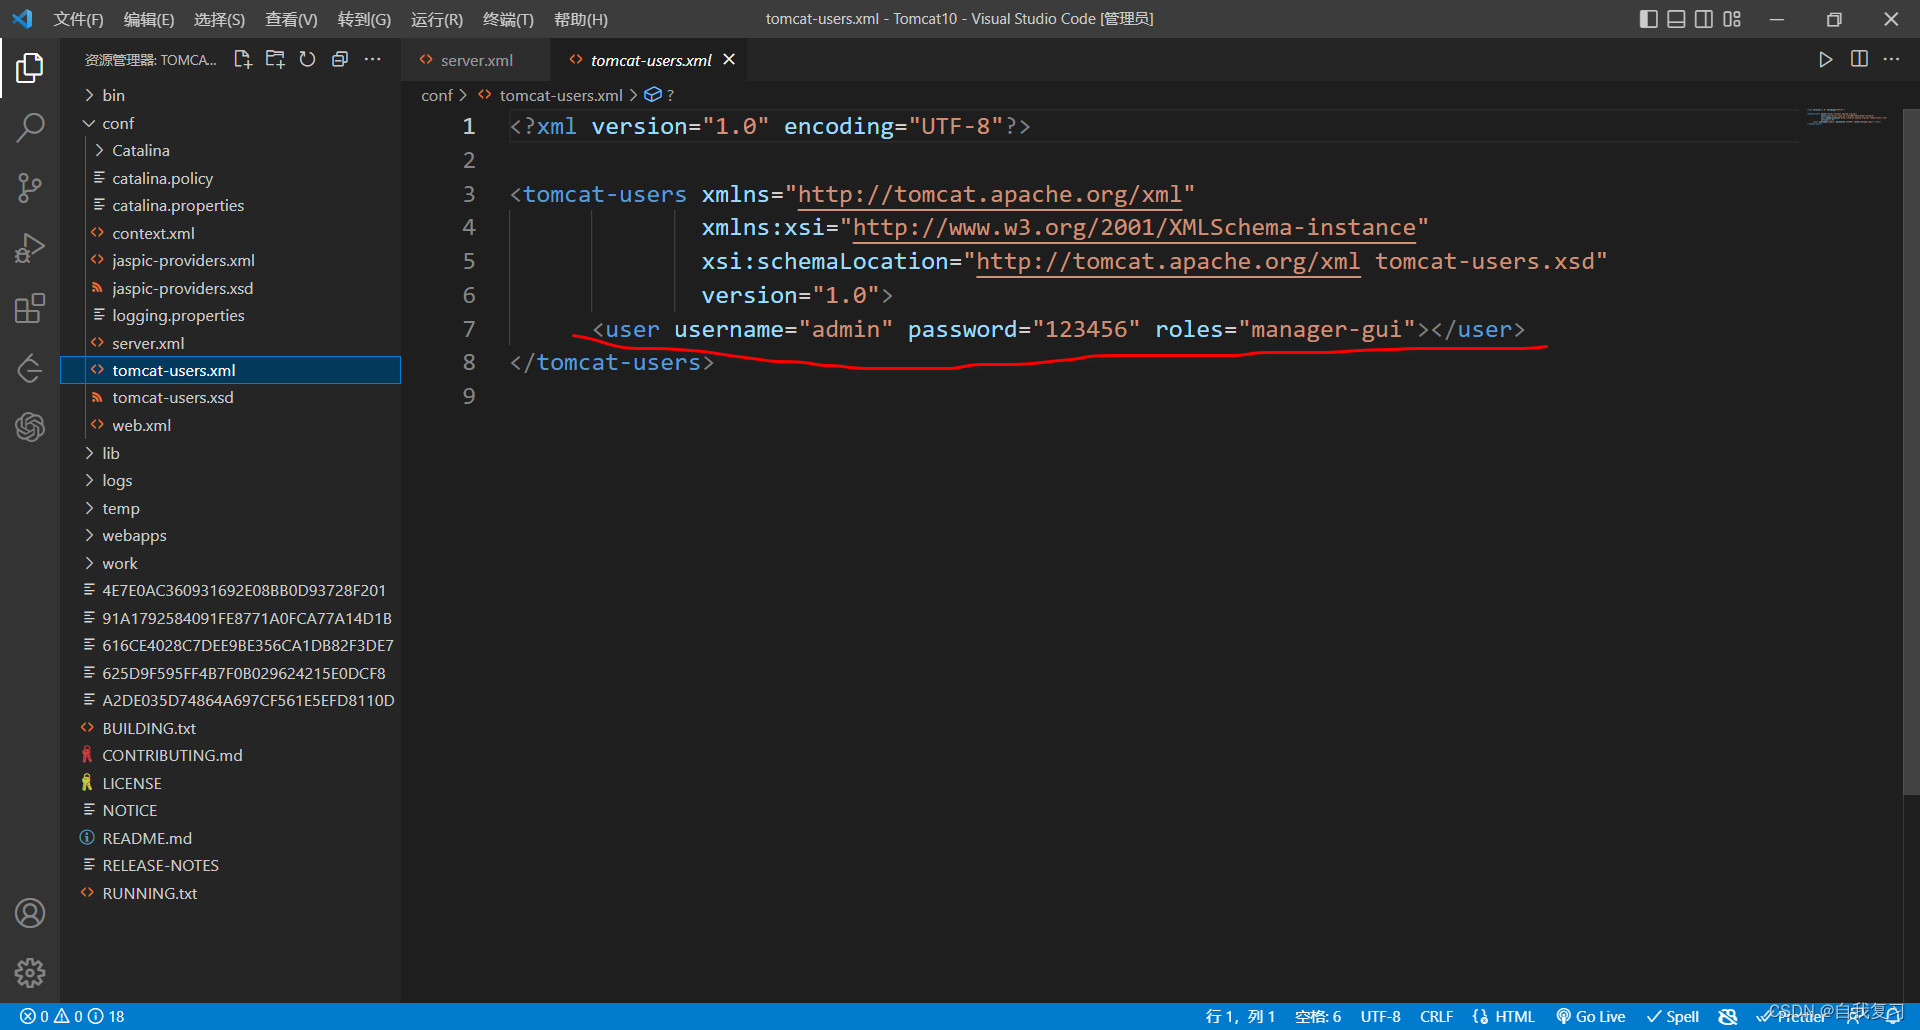Open the 文件(F) menu
This screenshot has width=1920, height=1030.
78,19
